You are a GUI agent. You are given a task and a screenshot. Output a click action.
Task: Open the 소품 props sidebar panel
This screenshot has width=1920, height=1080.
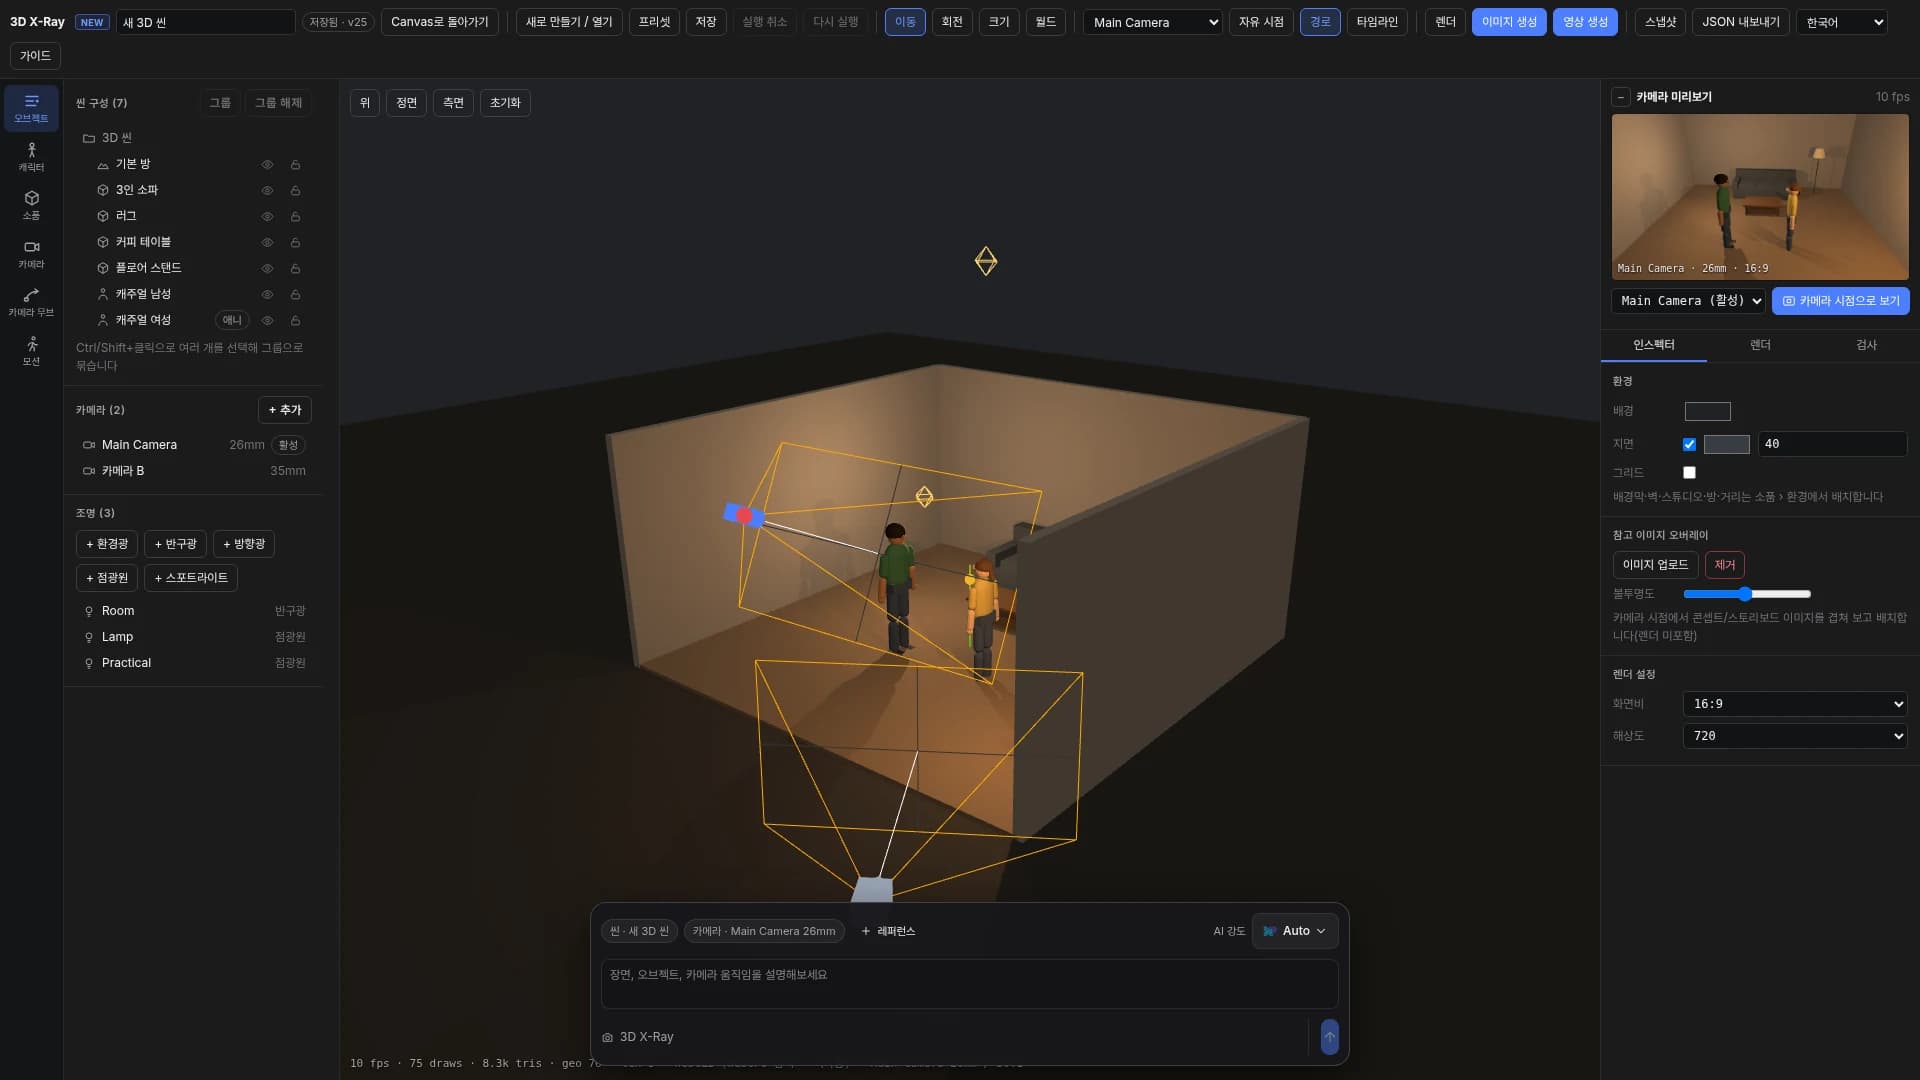click(31, 205)
